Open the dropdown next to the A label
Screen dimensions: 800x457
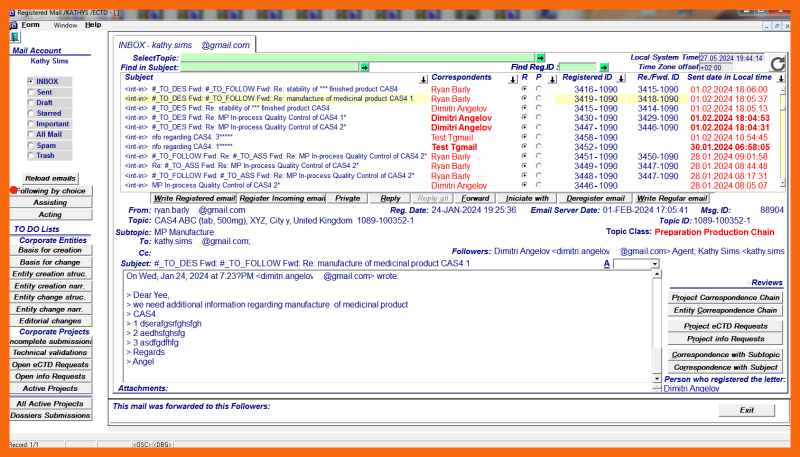[x=654, y=263]
